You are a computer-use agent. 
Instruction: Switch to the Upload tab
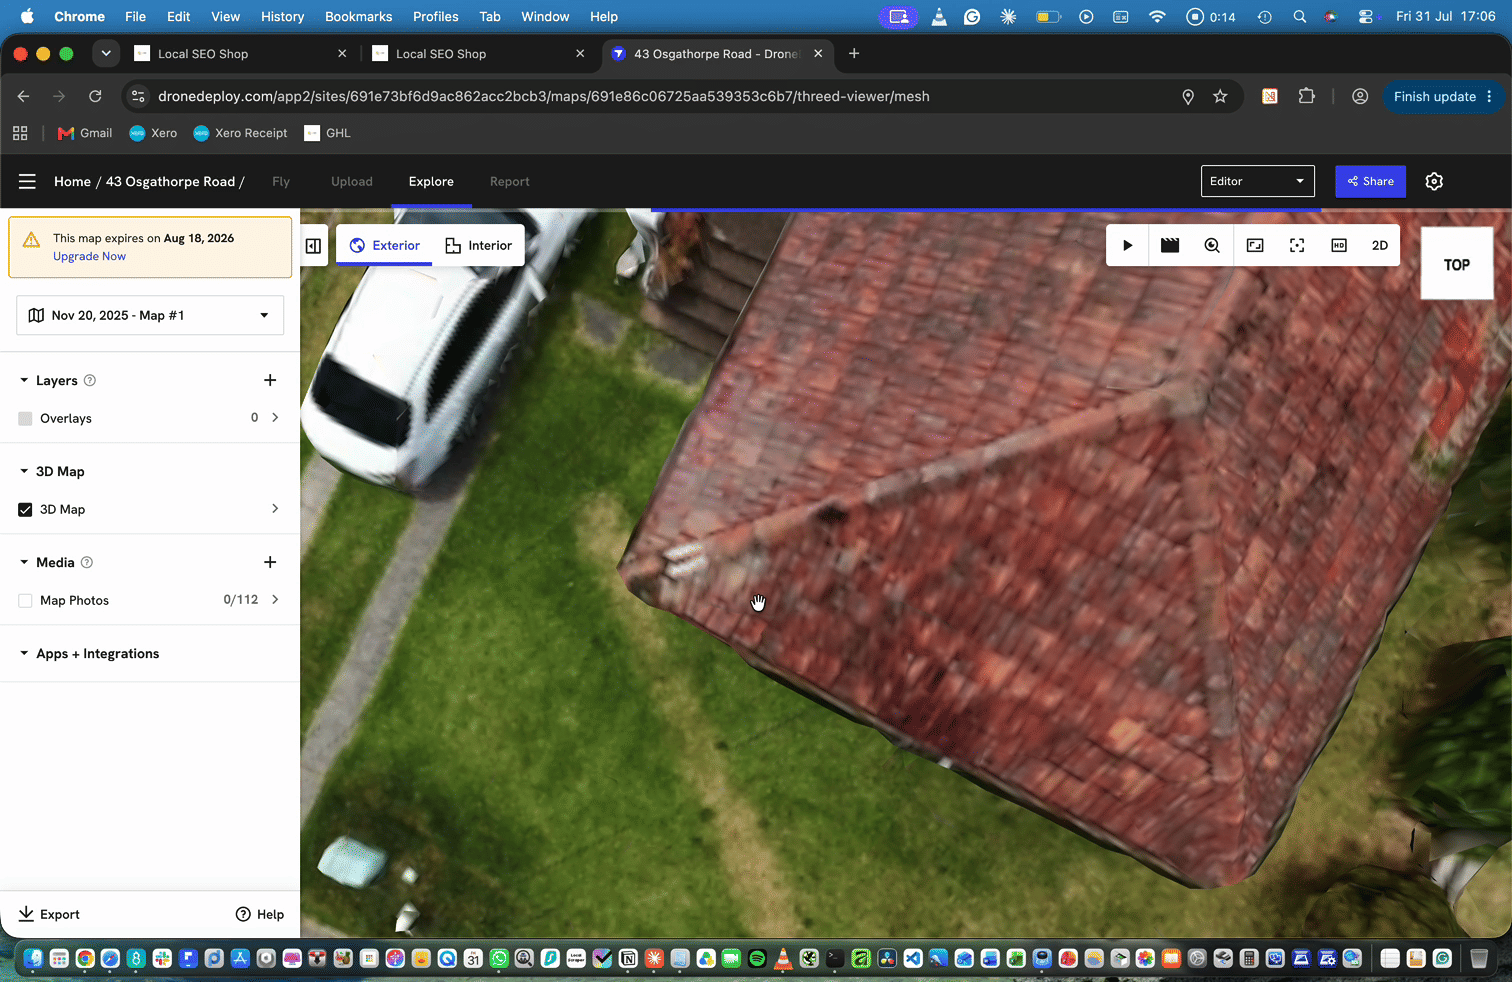352,181
